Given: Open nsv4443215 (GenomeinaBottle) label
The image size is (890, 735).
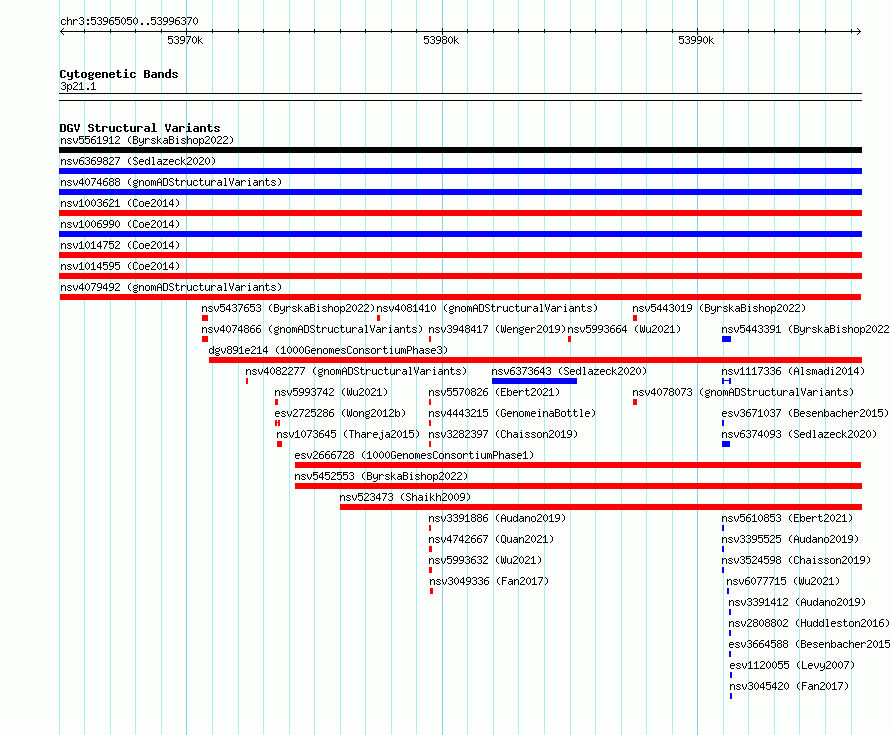Looking at the screenshot, I should click(512, 413).
